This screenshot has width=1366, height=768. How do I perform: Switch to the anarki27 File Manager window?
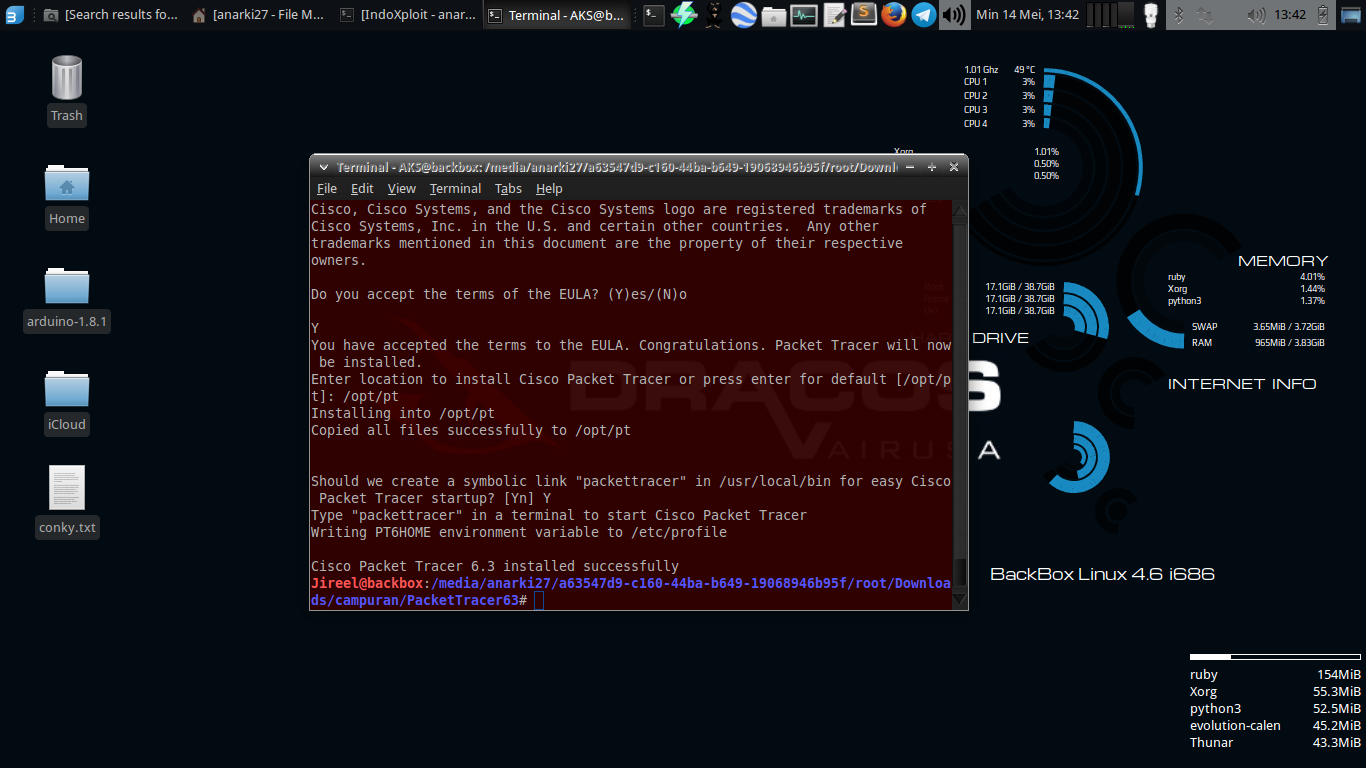(x=257, y=15)
